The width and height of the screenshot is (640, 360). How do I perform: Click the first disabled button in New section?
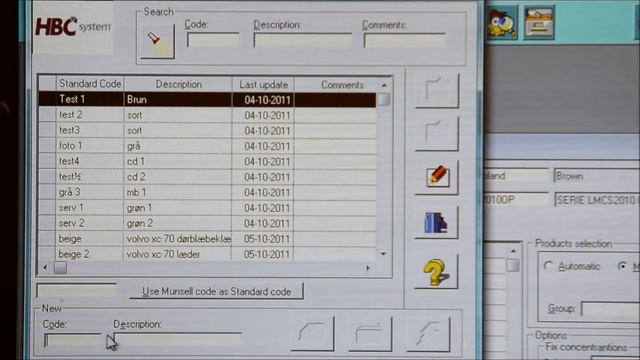point(313,334)
